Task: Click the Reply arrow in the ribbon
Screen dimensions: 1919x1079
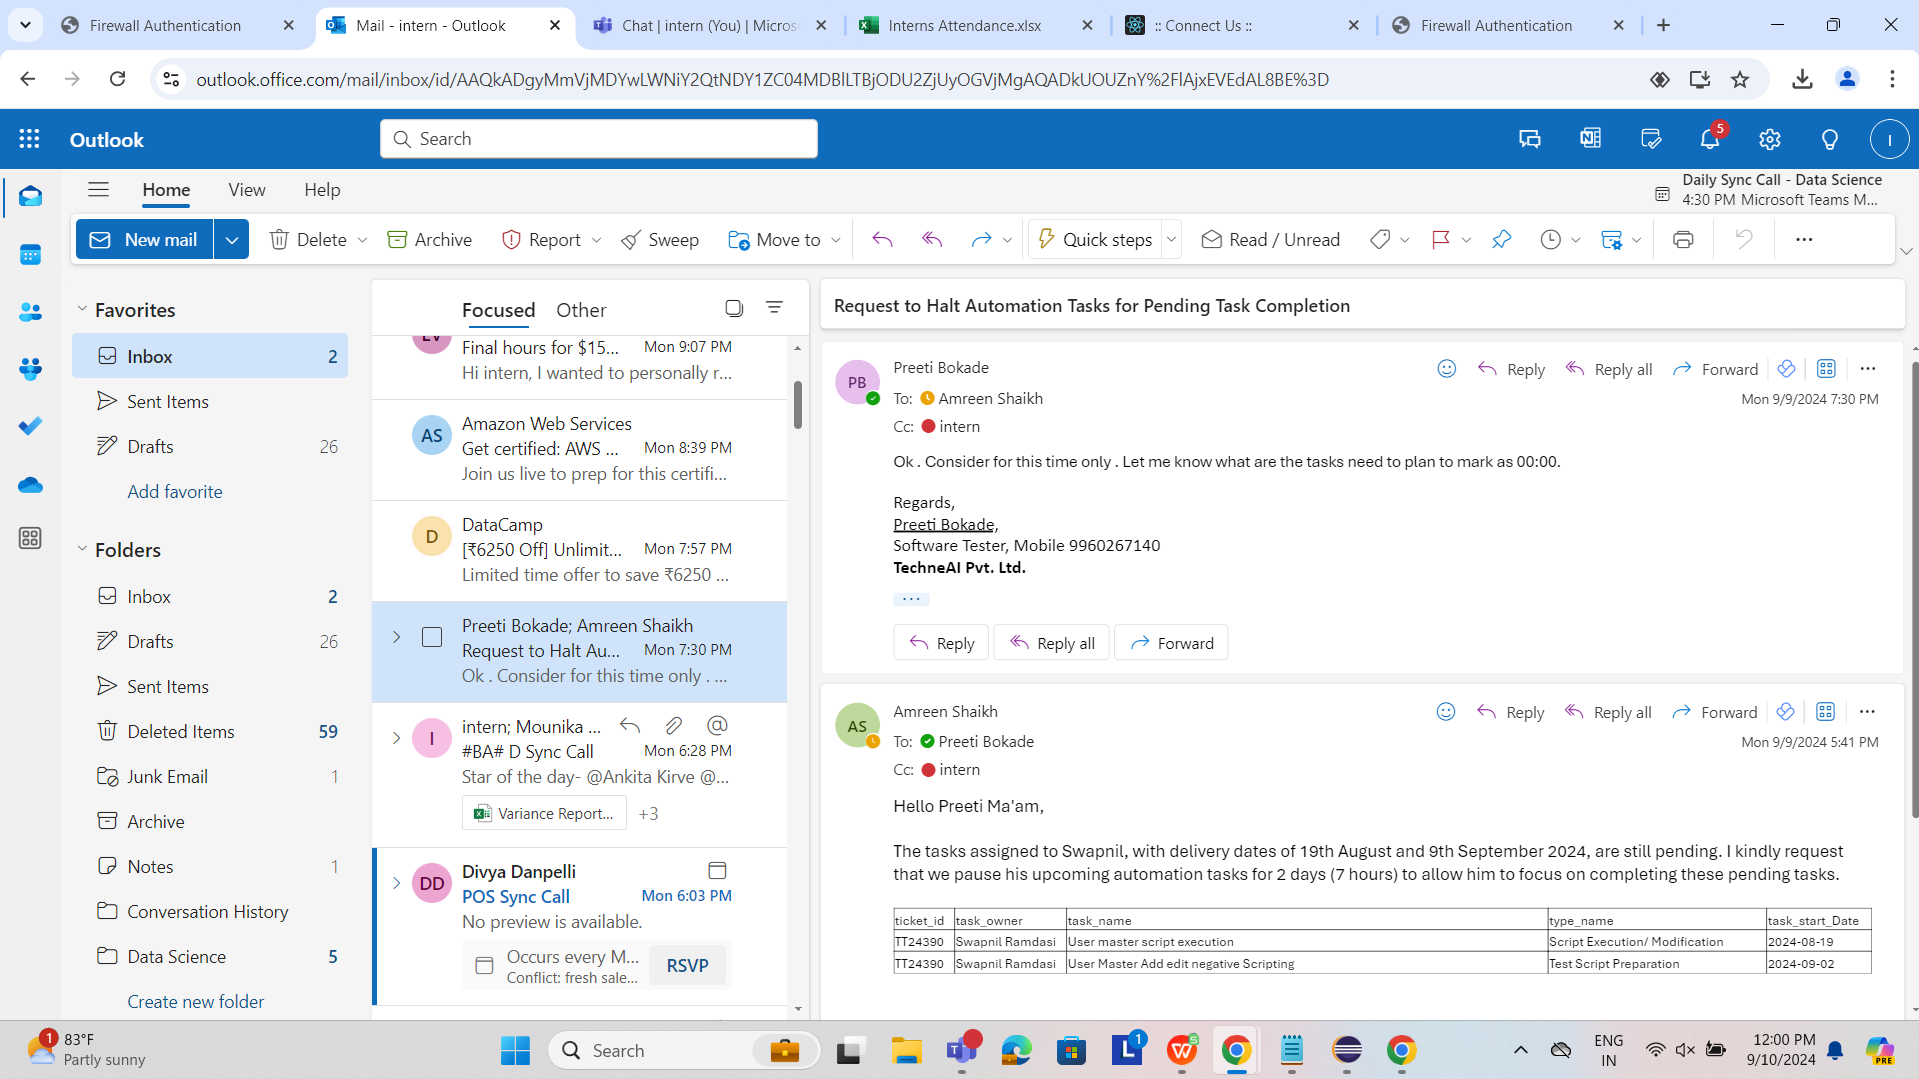Action: point(882,240)
